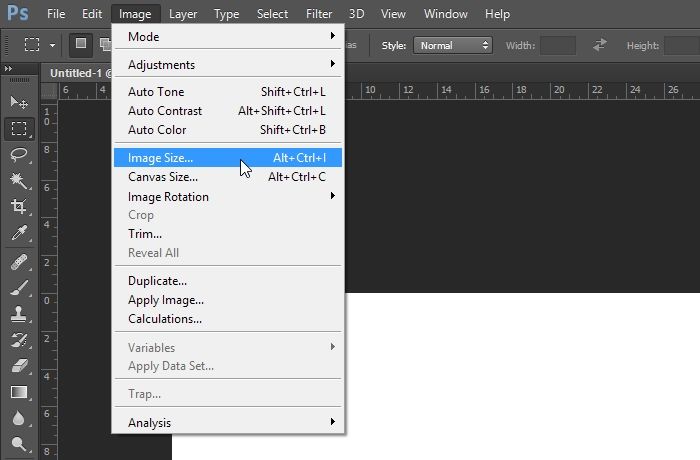Open the Filter menu
This screenshot has height=460, width=700.
319,14
